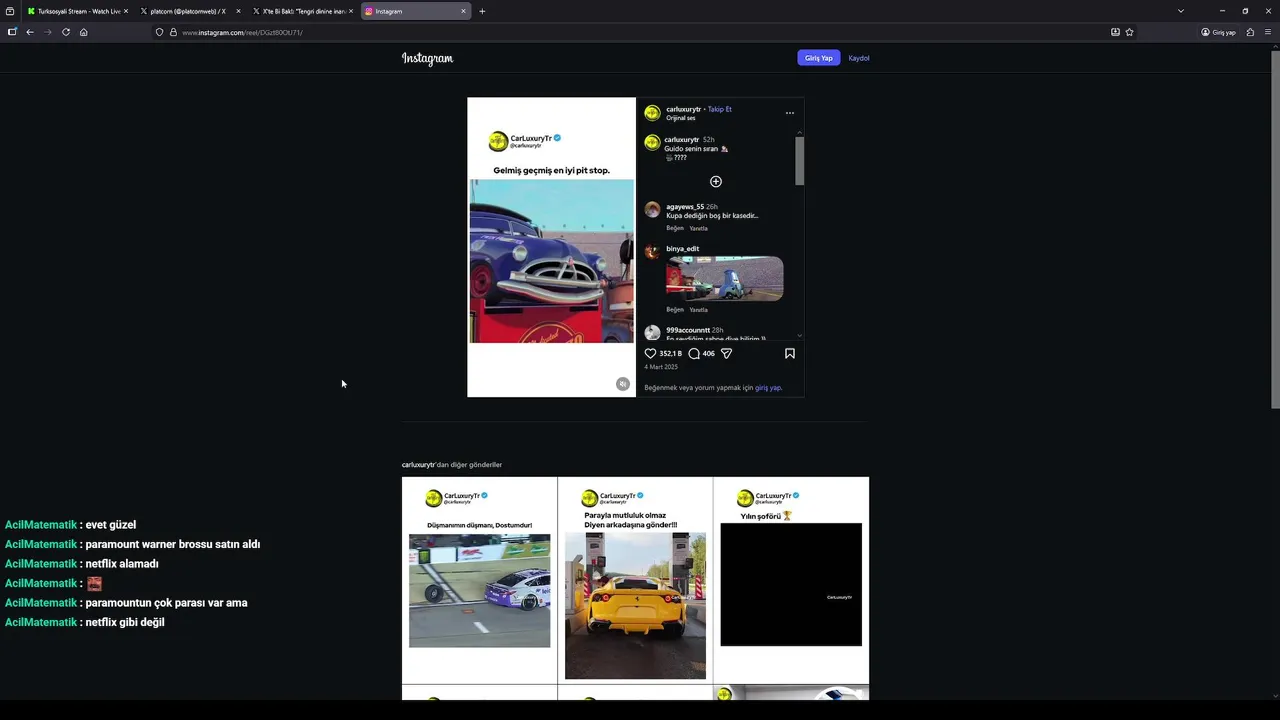The width and height of the screenshot is (1280, 720).
Task: Close the Instagram tab
Action: tap(463, 11)
